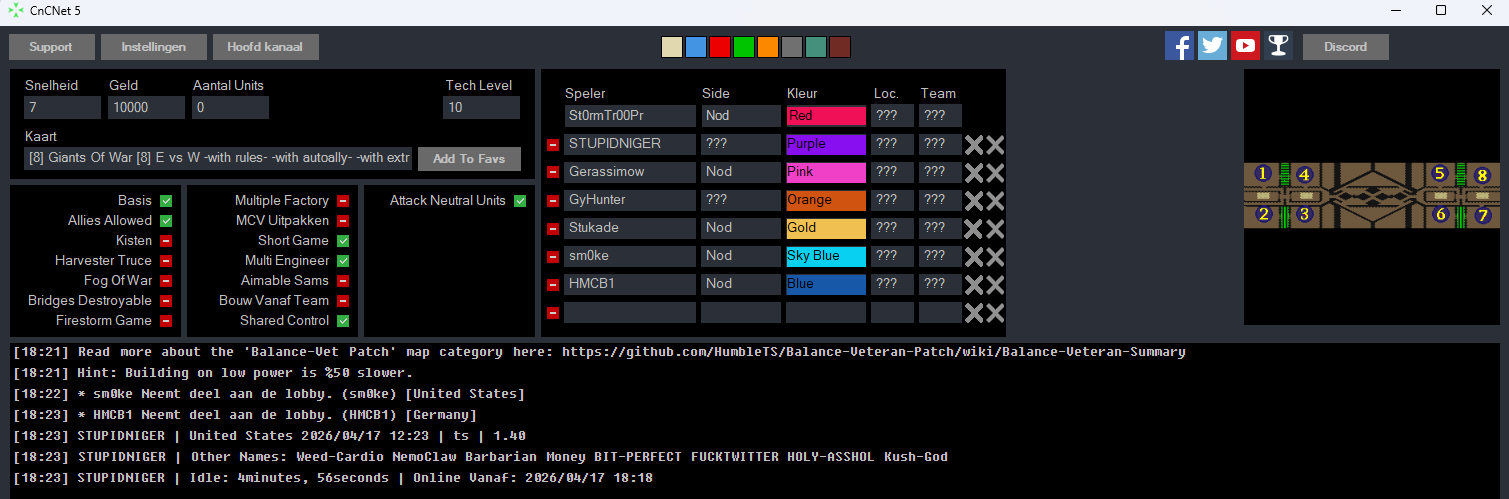The image size is (1509, 499).
Task: Go to Hoofd kanaal
Action: [x=265, y=47]
